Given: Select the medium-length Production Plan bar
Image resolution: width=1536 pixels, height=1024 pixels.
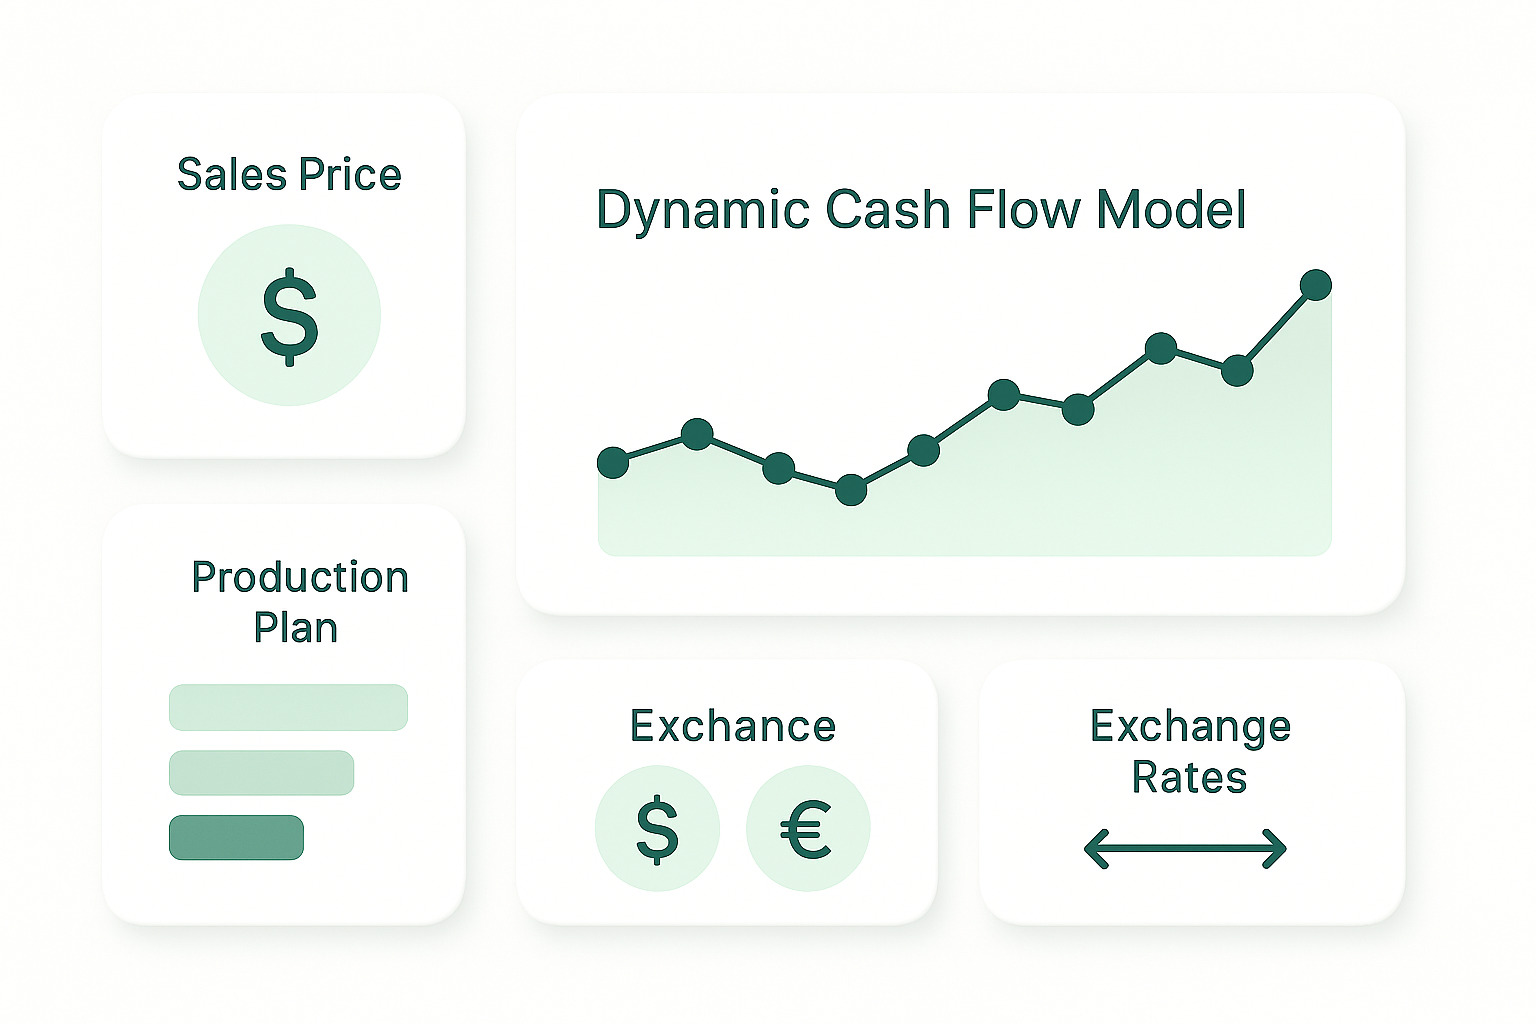Looking at the screenshot, I should 261,773.
